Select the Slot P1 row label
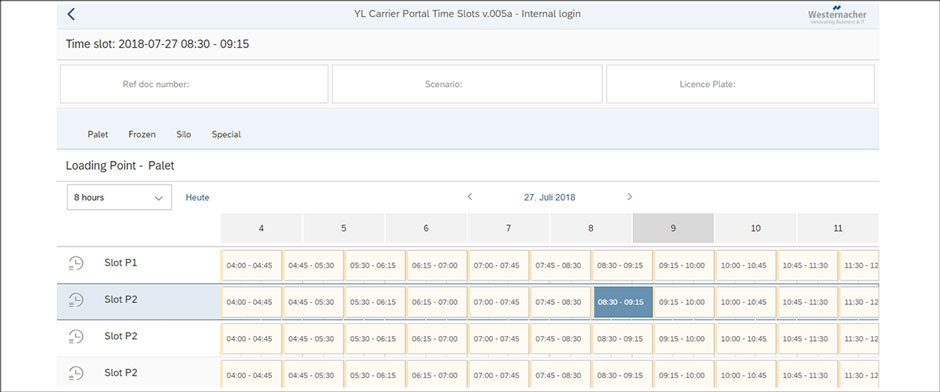Image resolution: width=940 pixels, height=392 pixels. click(120, 263)
